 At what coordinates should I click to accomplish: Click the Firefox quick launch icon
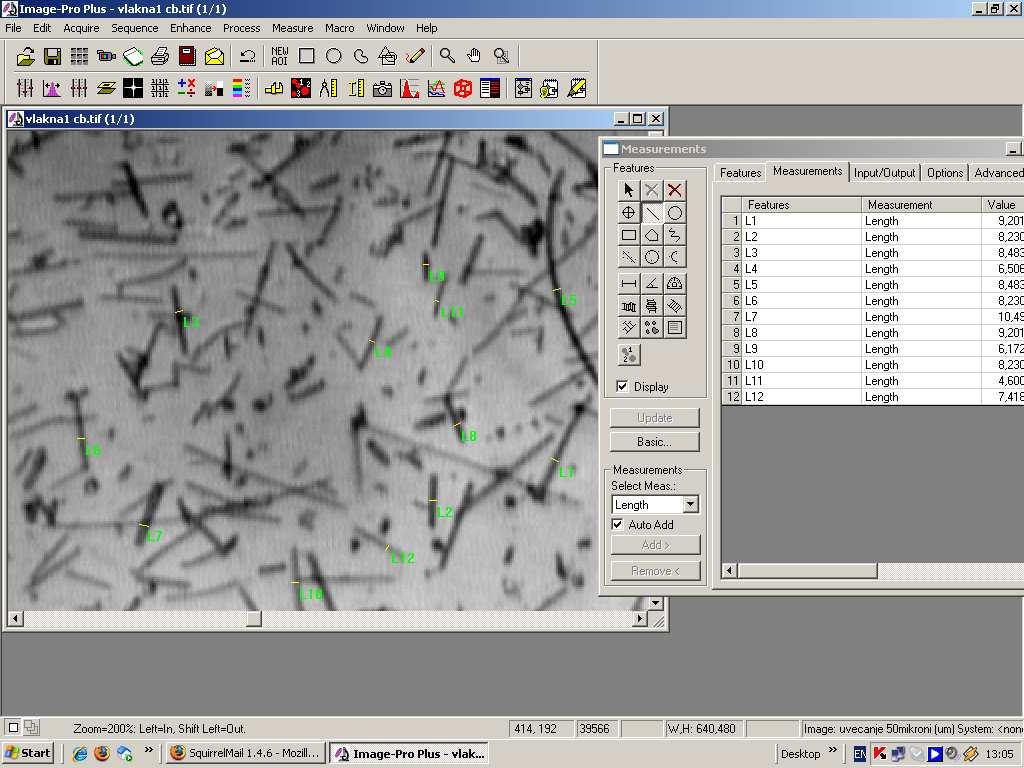tap(102, 753)
